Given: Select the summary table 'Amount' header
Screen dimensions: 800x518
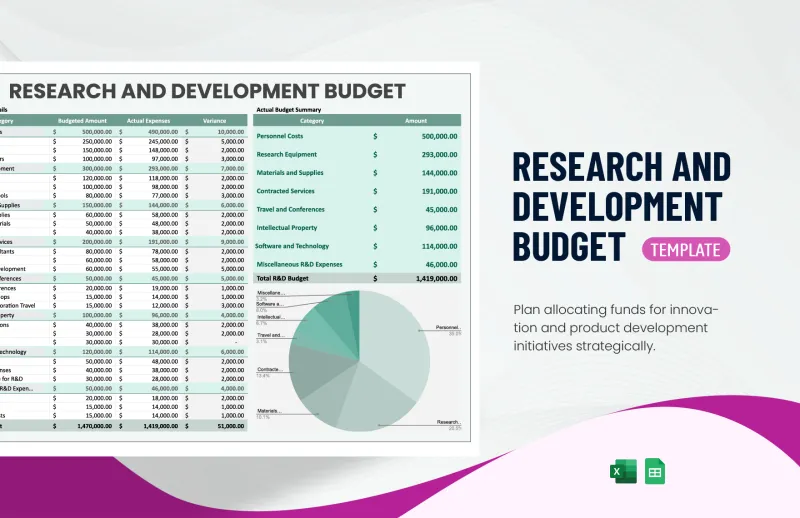Looking at the screenshot, I should (416, 121).
